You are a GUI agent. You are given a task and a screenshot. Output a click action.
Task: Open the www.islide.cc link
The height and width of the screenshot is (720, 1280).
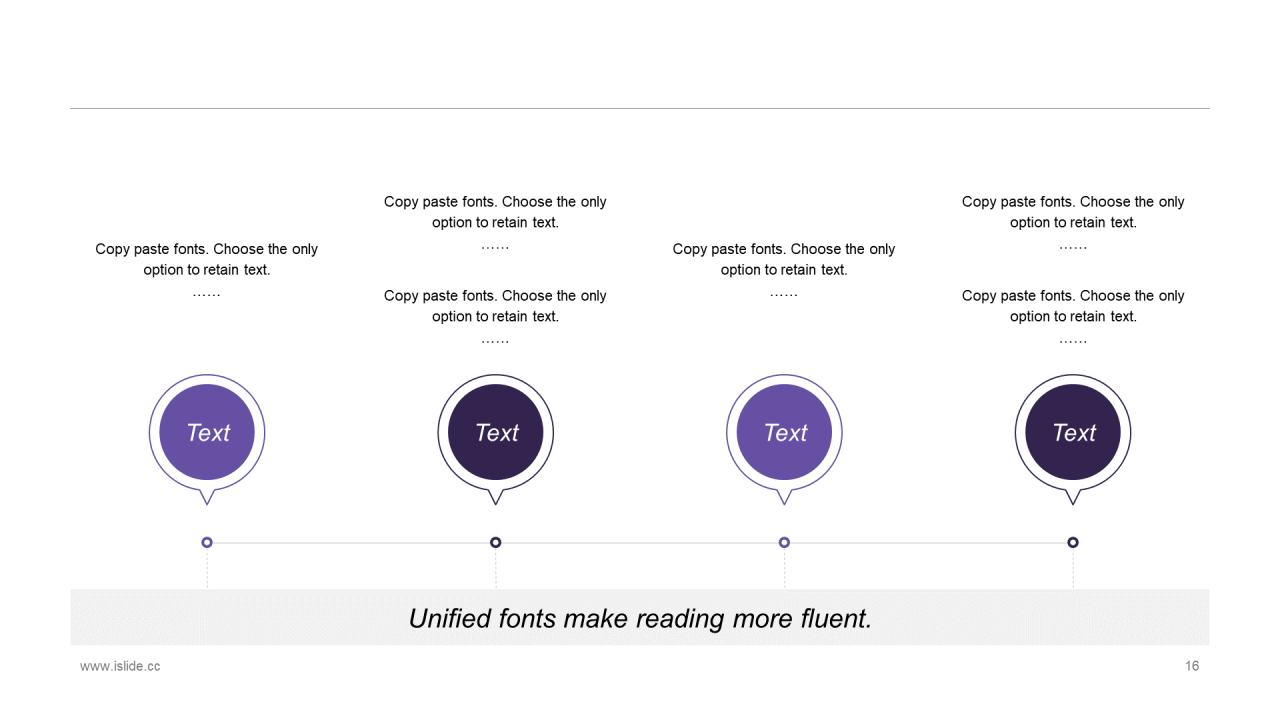(x=120, y=666)
